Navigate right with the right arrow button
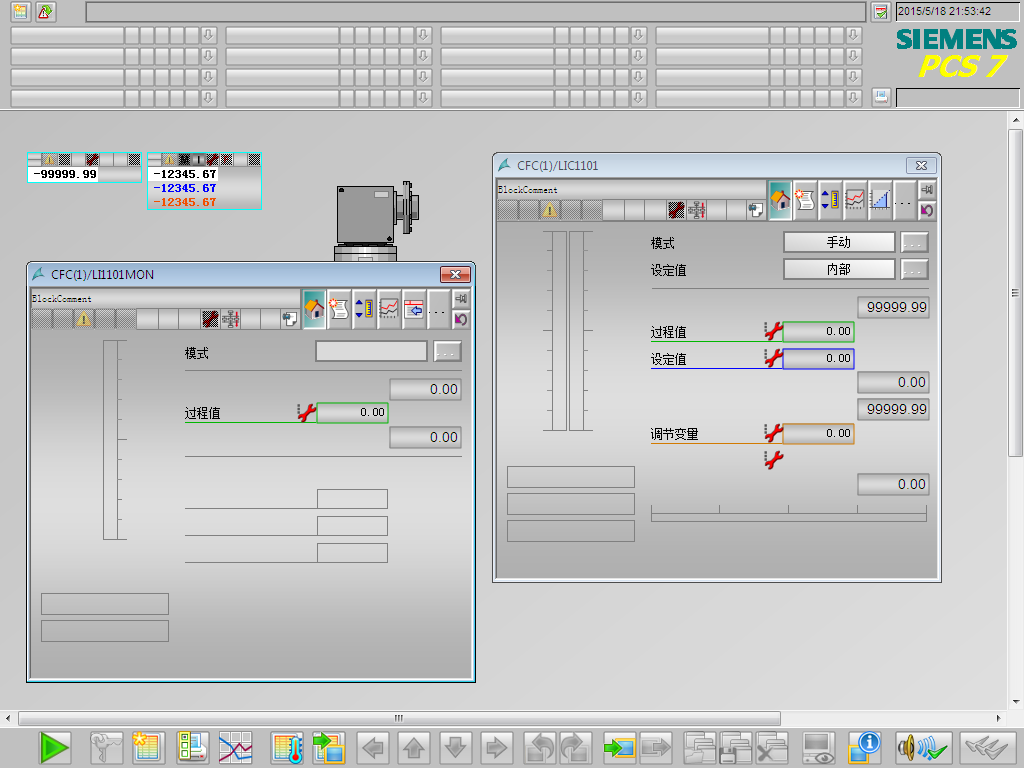Viewport: 1024px width, 768px height. point(496,747)
